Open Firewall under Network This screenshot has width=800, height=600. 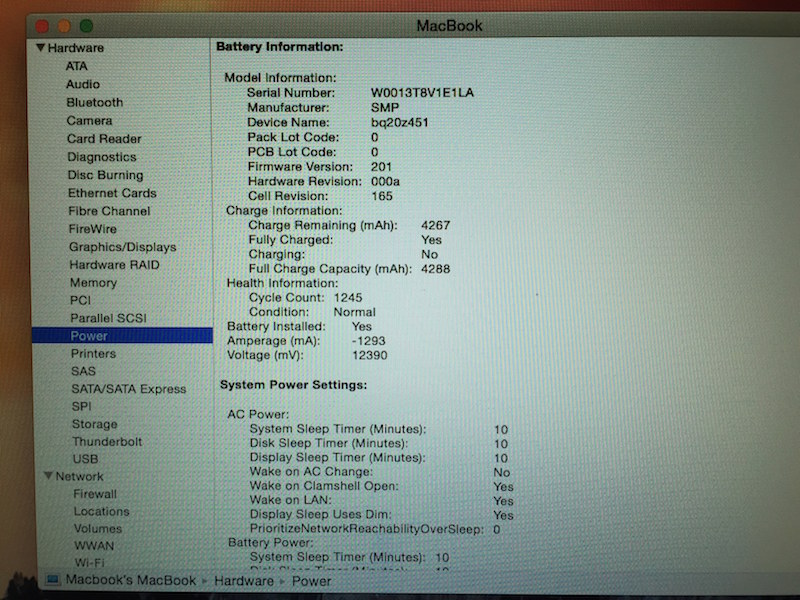click(x=95, y=494)
